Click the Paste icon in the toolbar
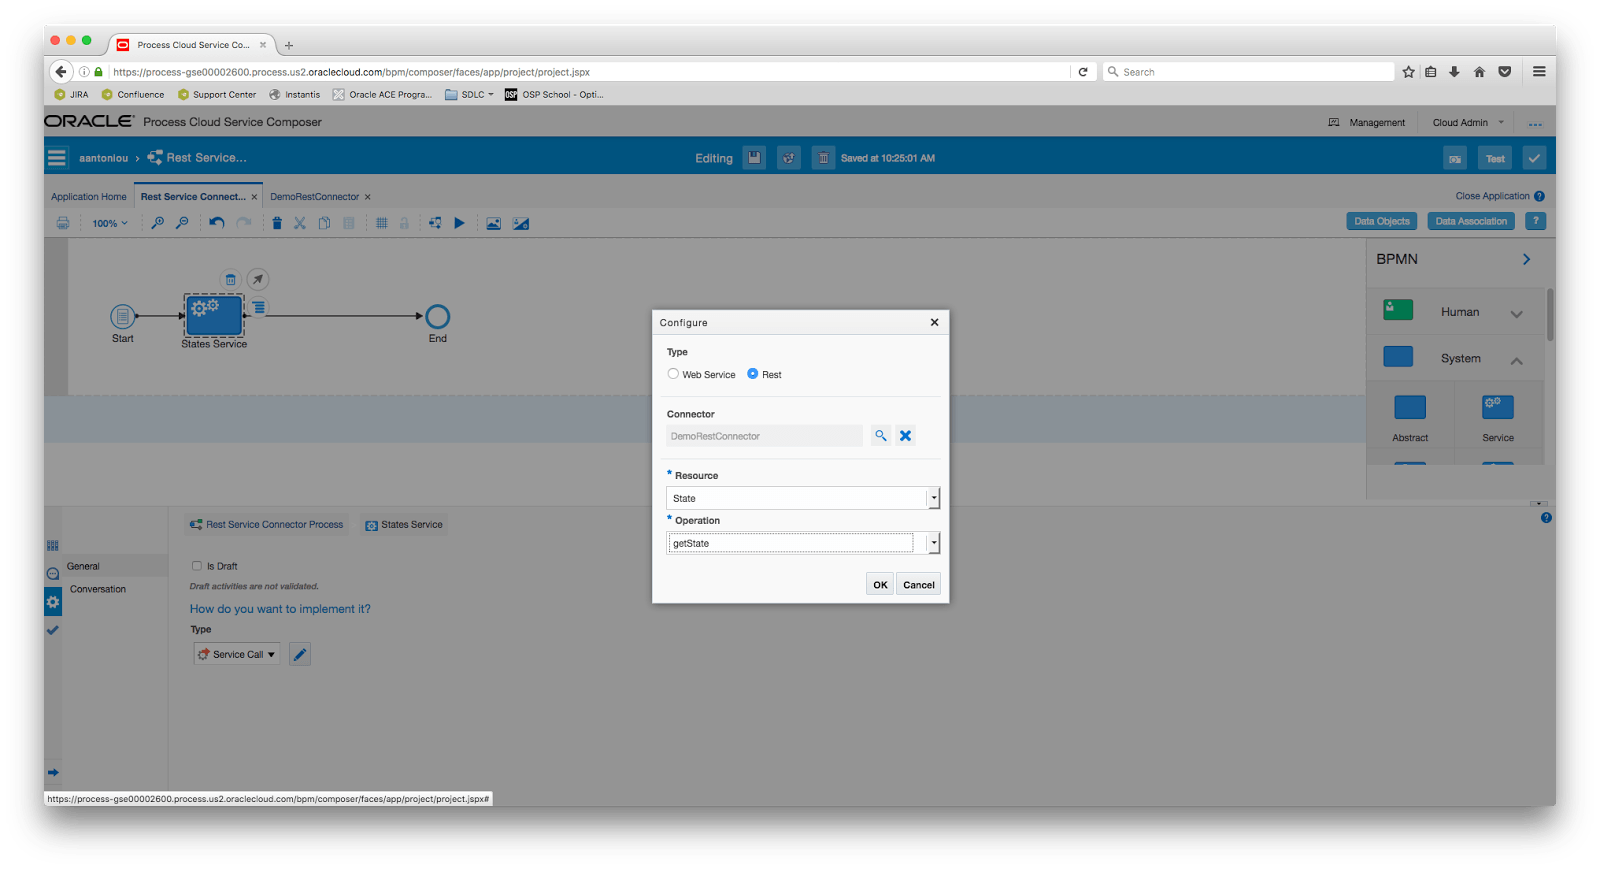This screenshot has height=869, width=1600. pos(349,223)
